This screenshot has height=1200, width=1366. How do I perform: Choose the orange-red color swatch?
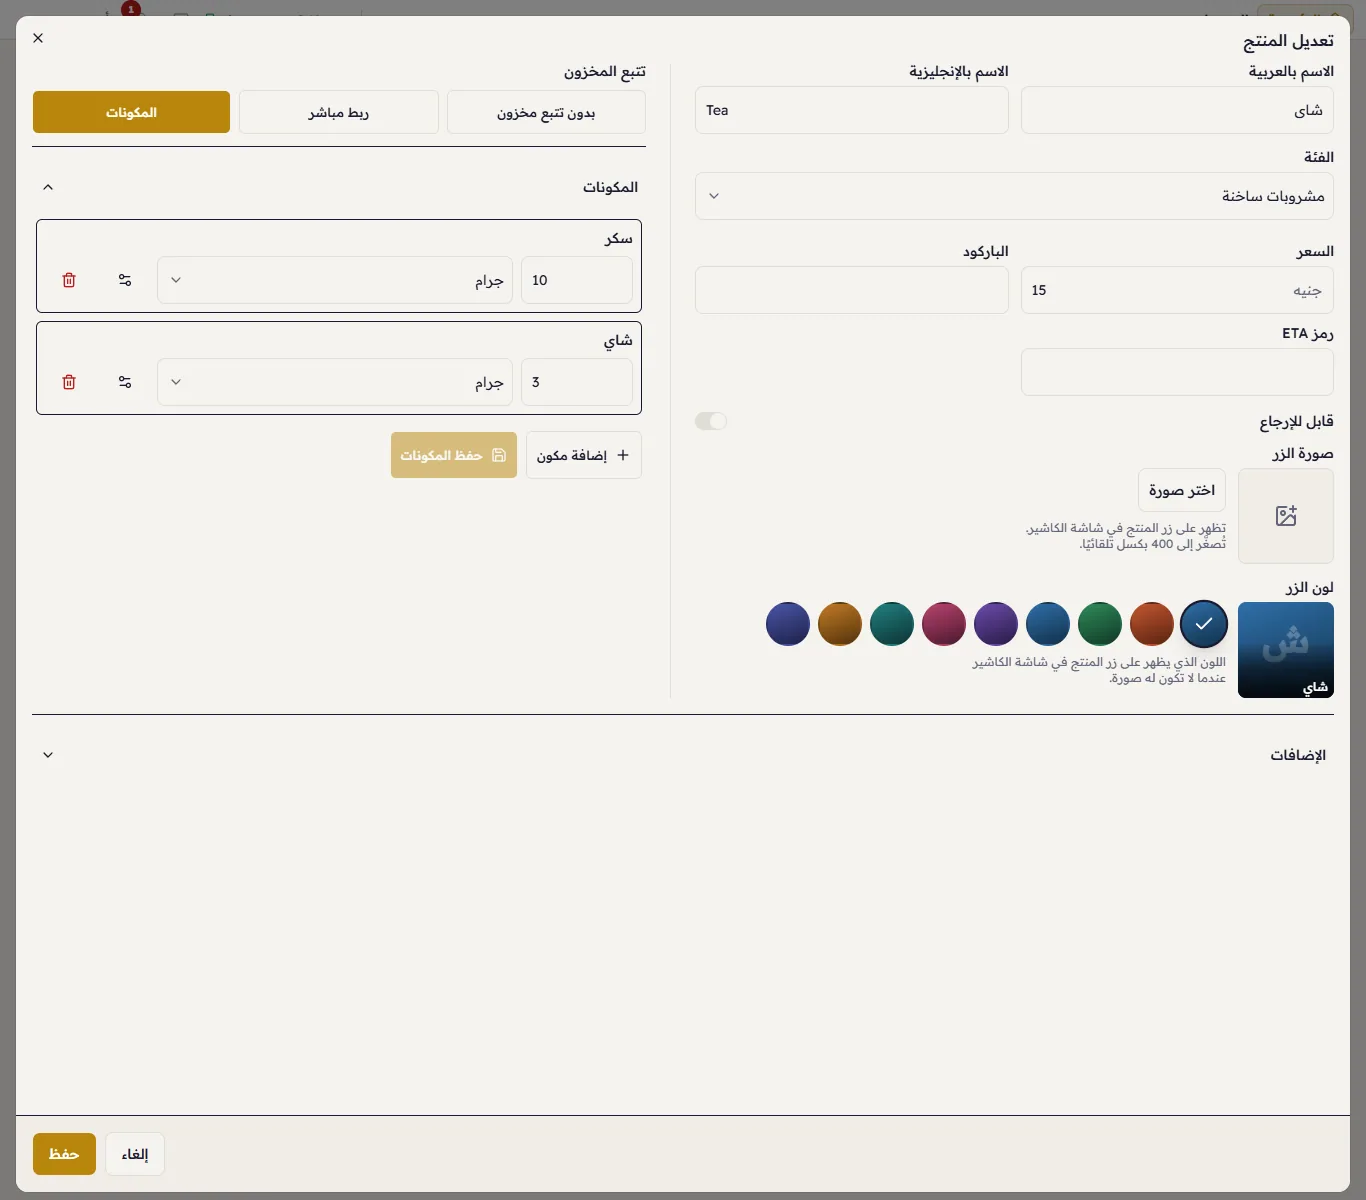pyautogui.click(x=1152, y=624)
